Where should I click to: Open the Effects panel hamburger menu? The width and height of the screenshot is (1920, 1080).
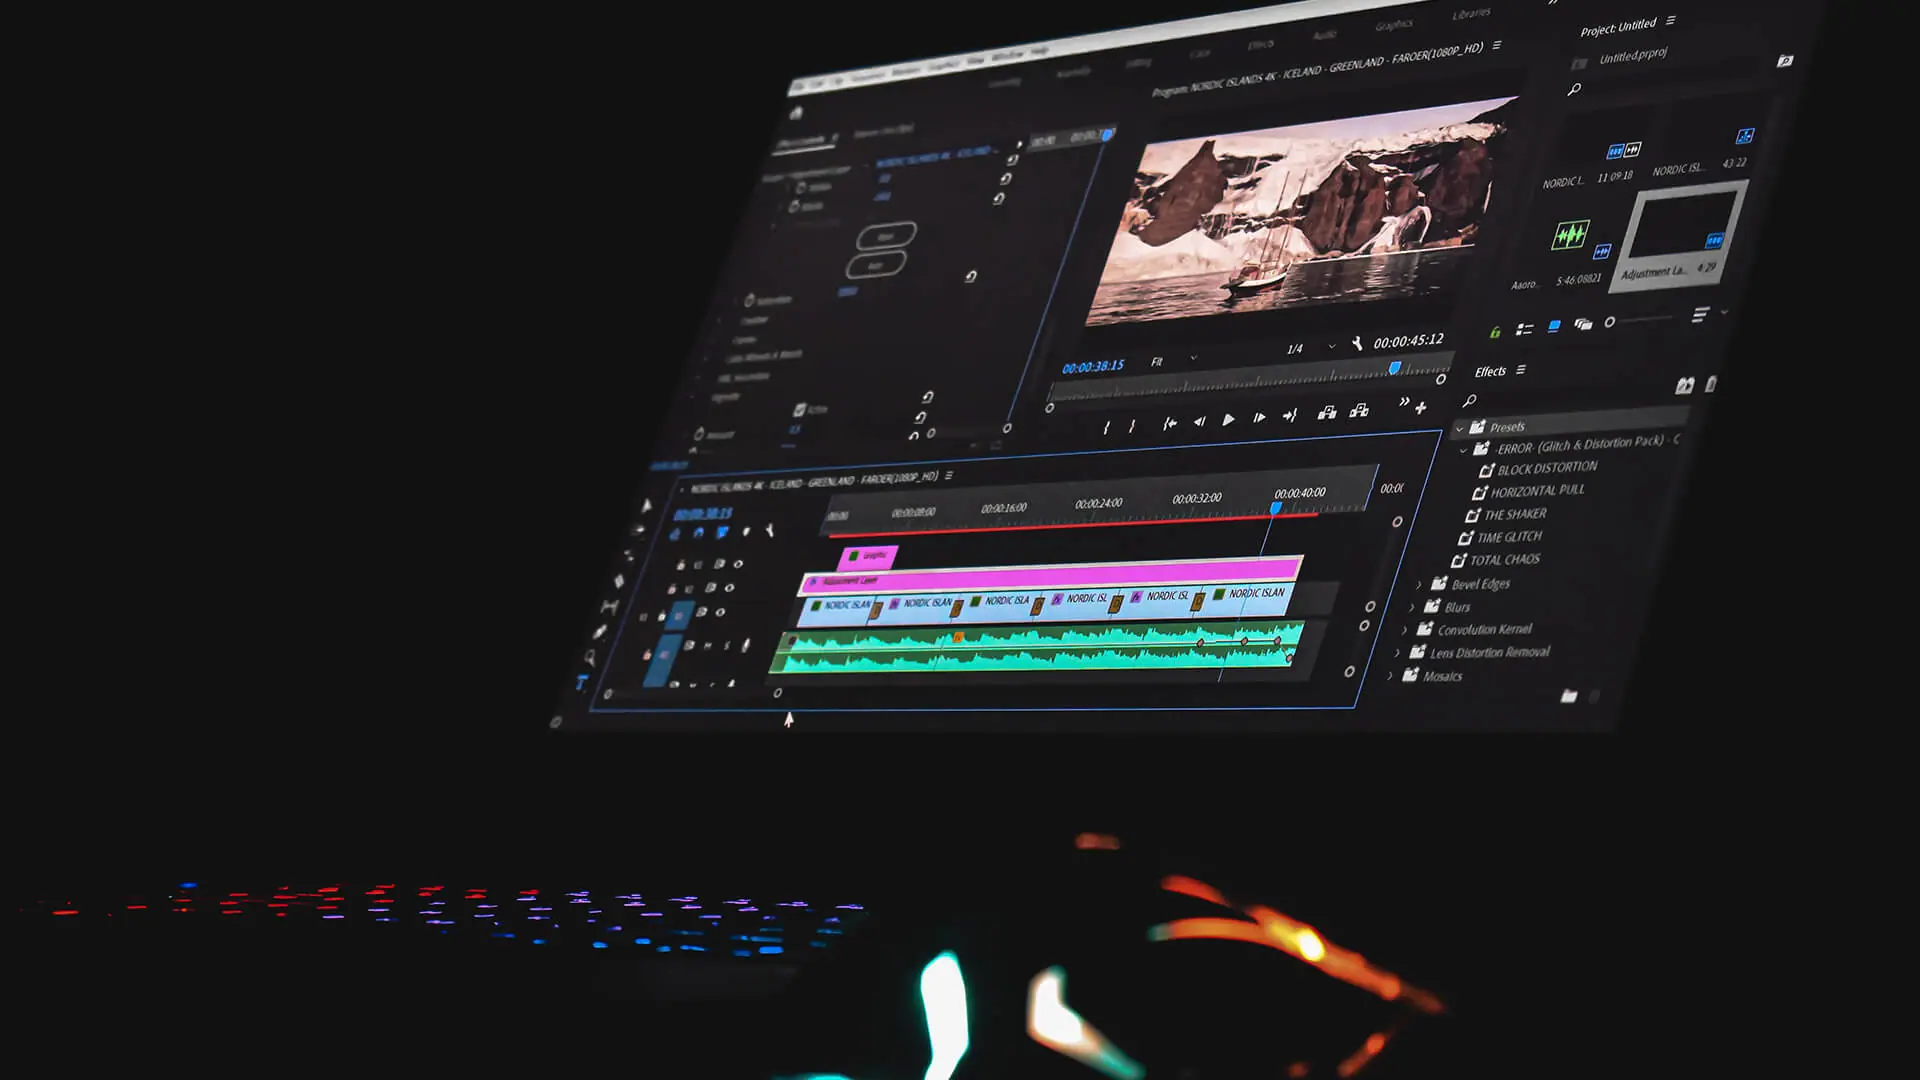1521,370
